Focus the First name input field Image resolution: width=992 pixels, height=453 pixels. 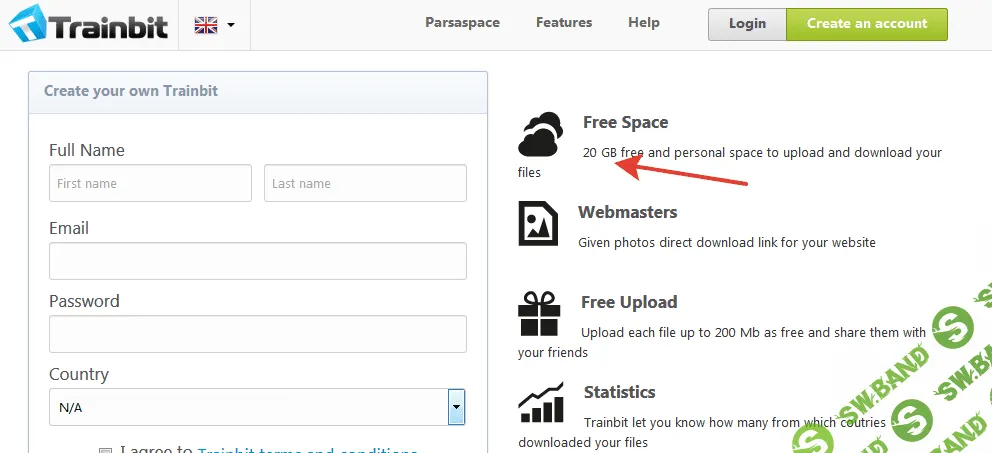click(x=150, y=184)
